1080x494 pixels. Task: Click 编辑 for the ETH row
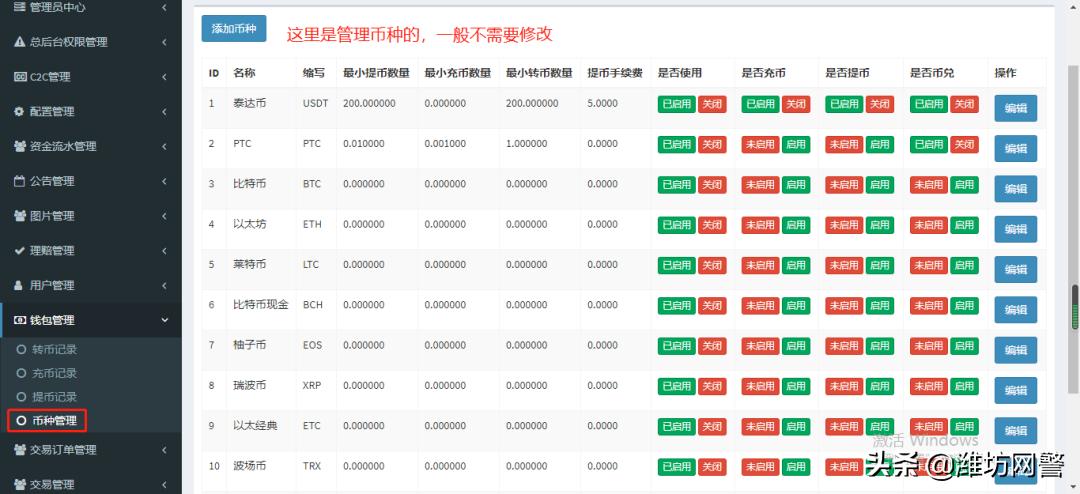(1015, 229)
